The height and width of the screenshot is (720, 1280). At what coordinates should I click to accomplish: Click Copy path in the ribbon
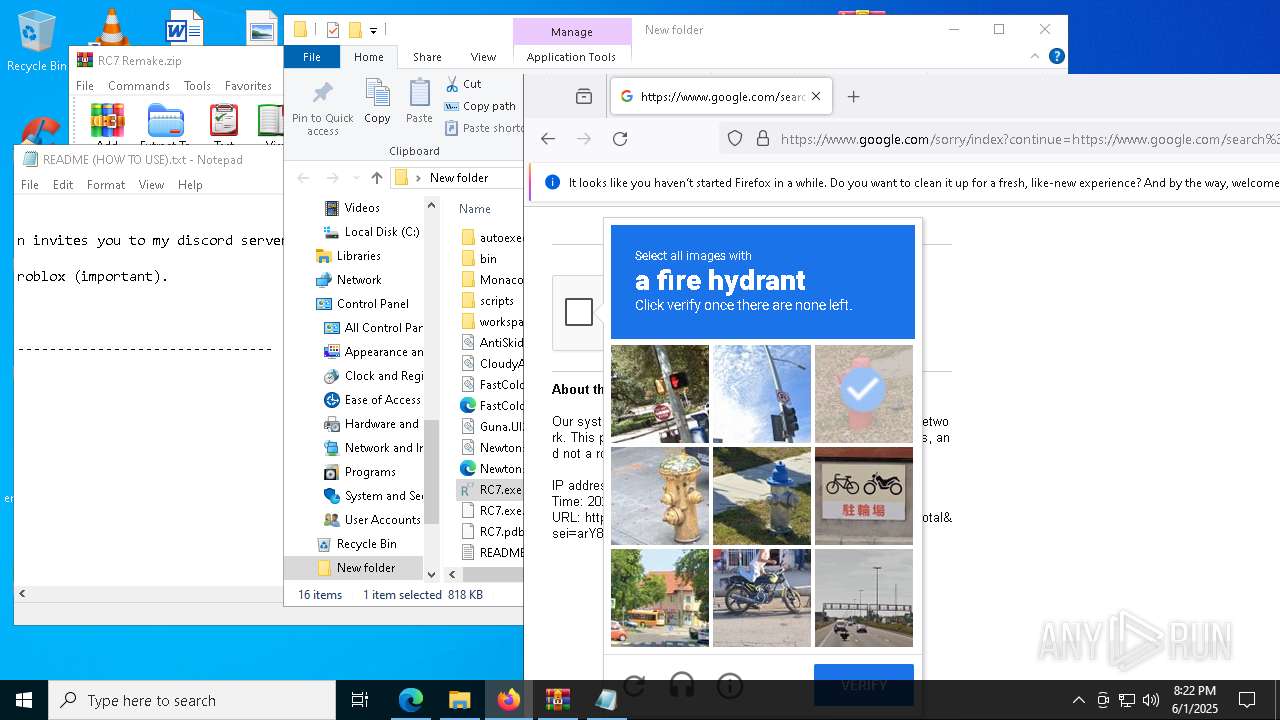pos(480,106)
